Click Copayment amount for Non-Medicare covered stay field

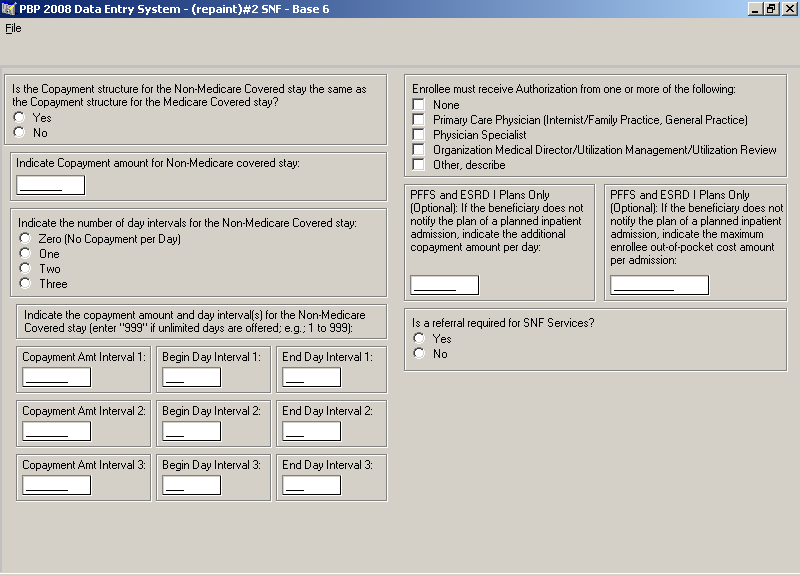pos(51,185)
